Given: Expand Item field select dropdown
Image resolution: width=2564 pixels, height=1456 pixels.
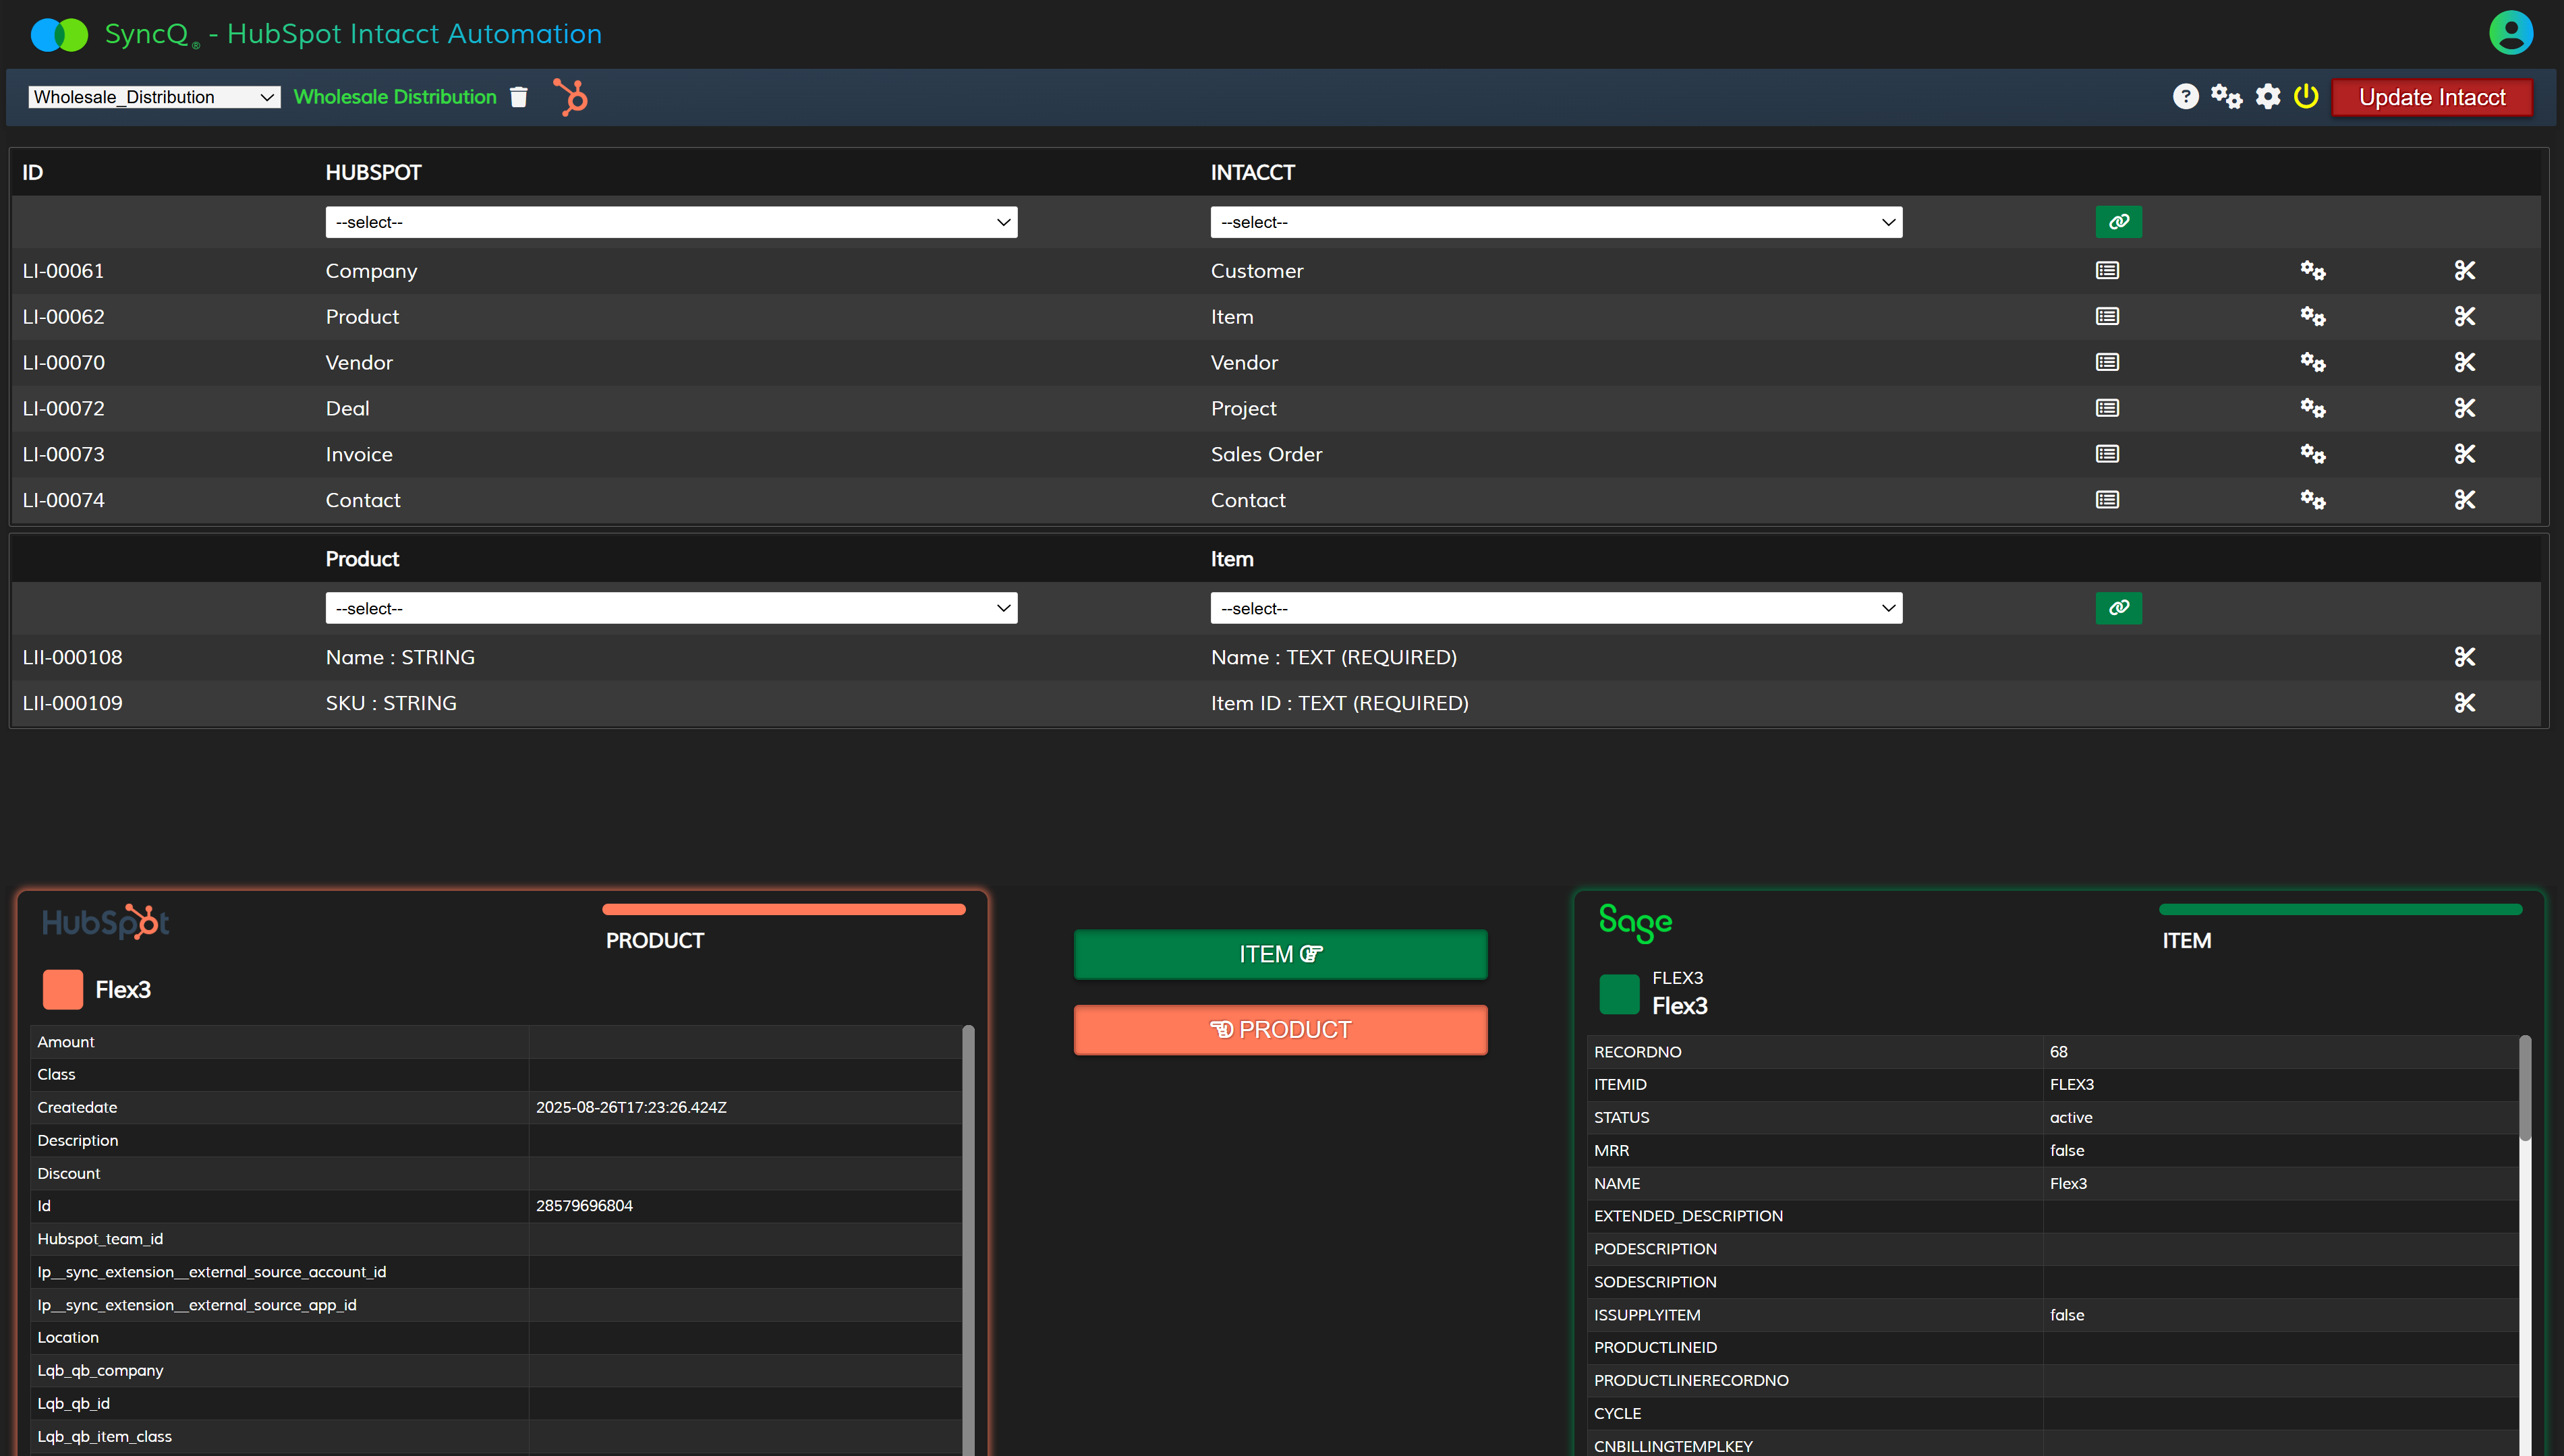Looking at the screenshot, I should 1555,608.
